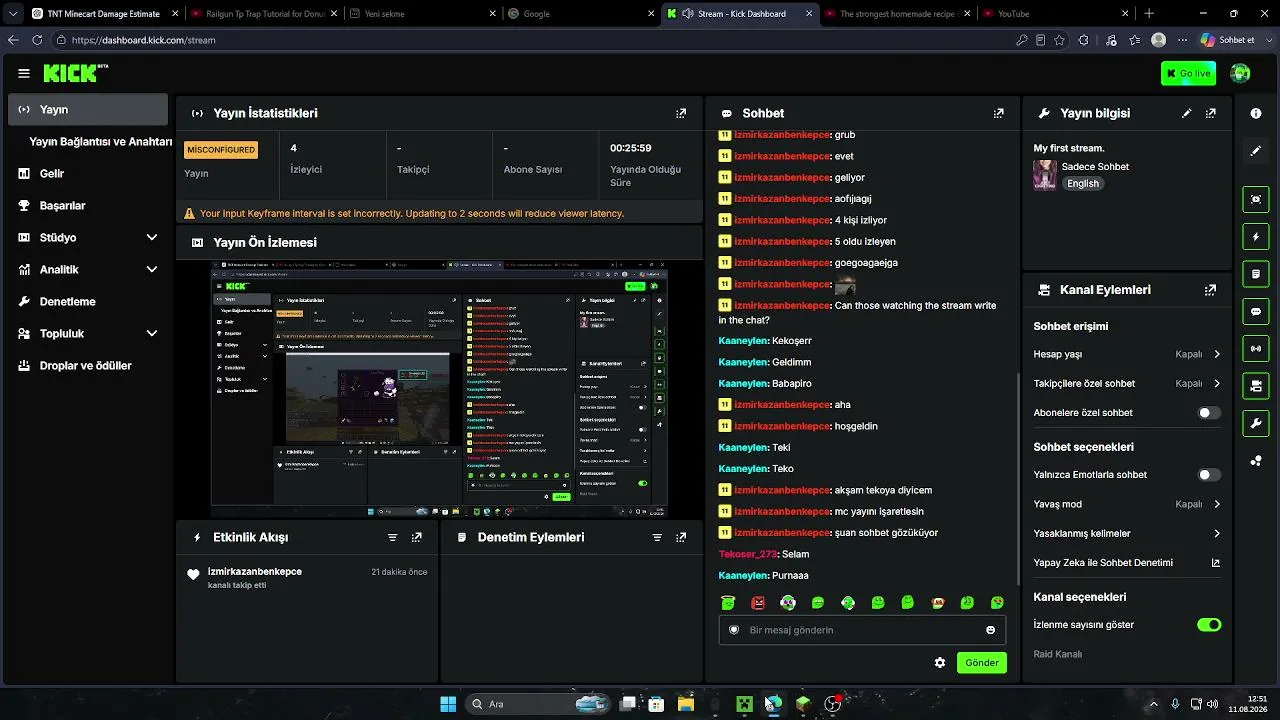Click the taskbar Ara search box
The height and width of the screenshot is (720, 1280).
pyautogui.click(x=540, y=704)
